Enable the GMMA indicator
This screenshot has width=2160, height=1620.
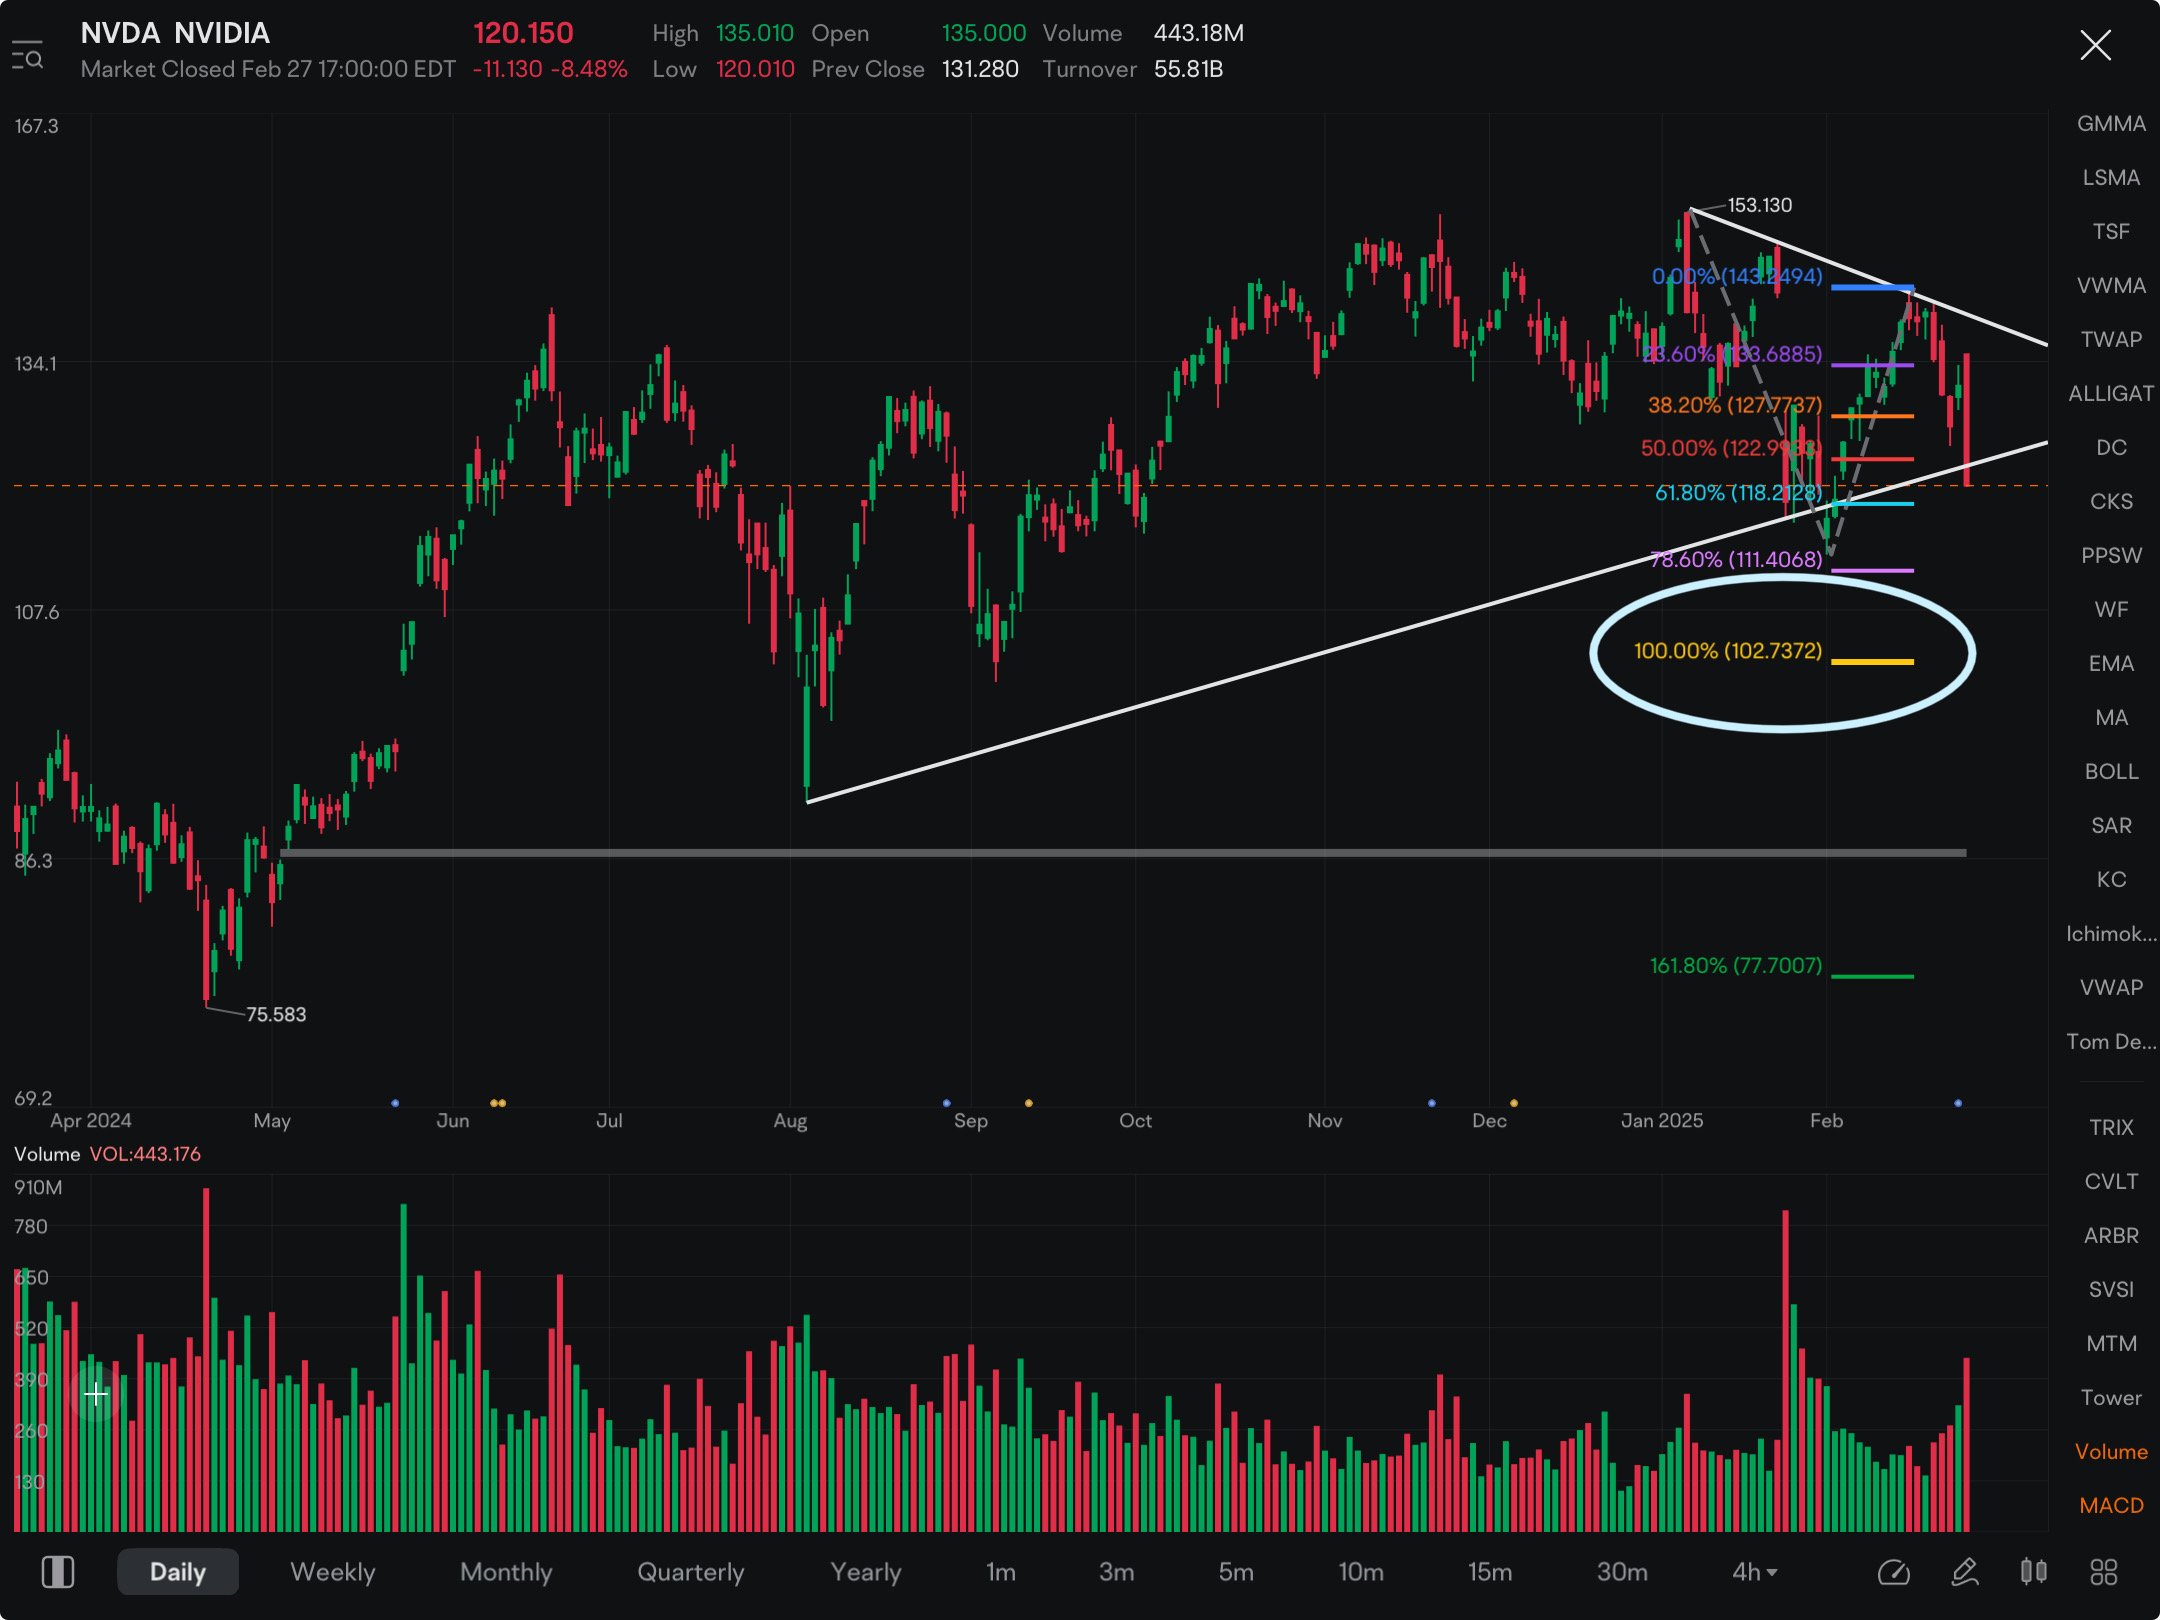pyautogui.click(x=2111, y=124)
